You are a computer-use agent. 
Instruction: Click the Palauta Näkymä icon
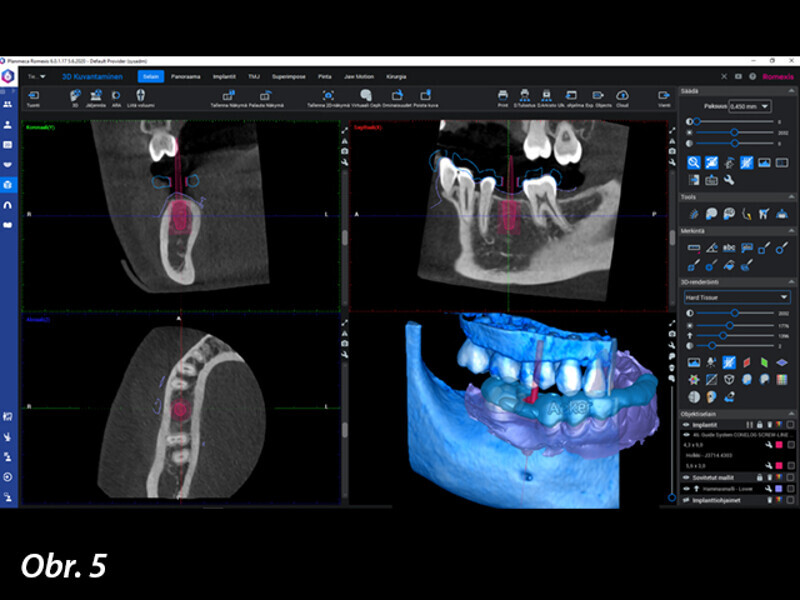coord(265,95)
